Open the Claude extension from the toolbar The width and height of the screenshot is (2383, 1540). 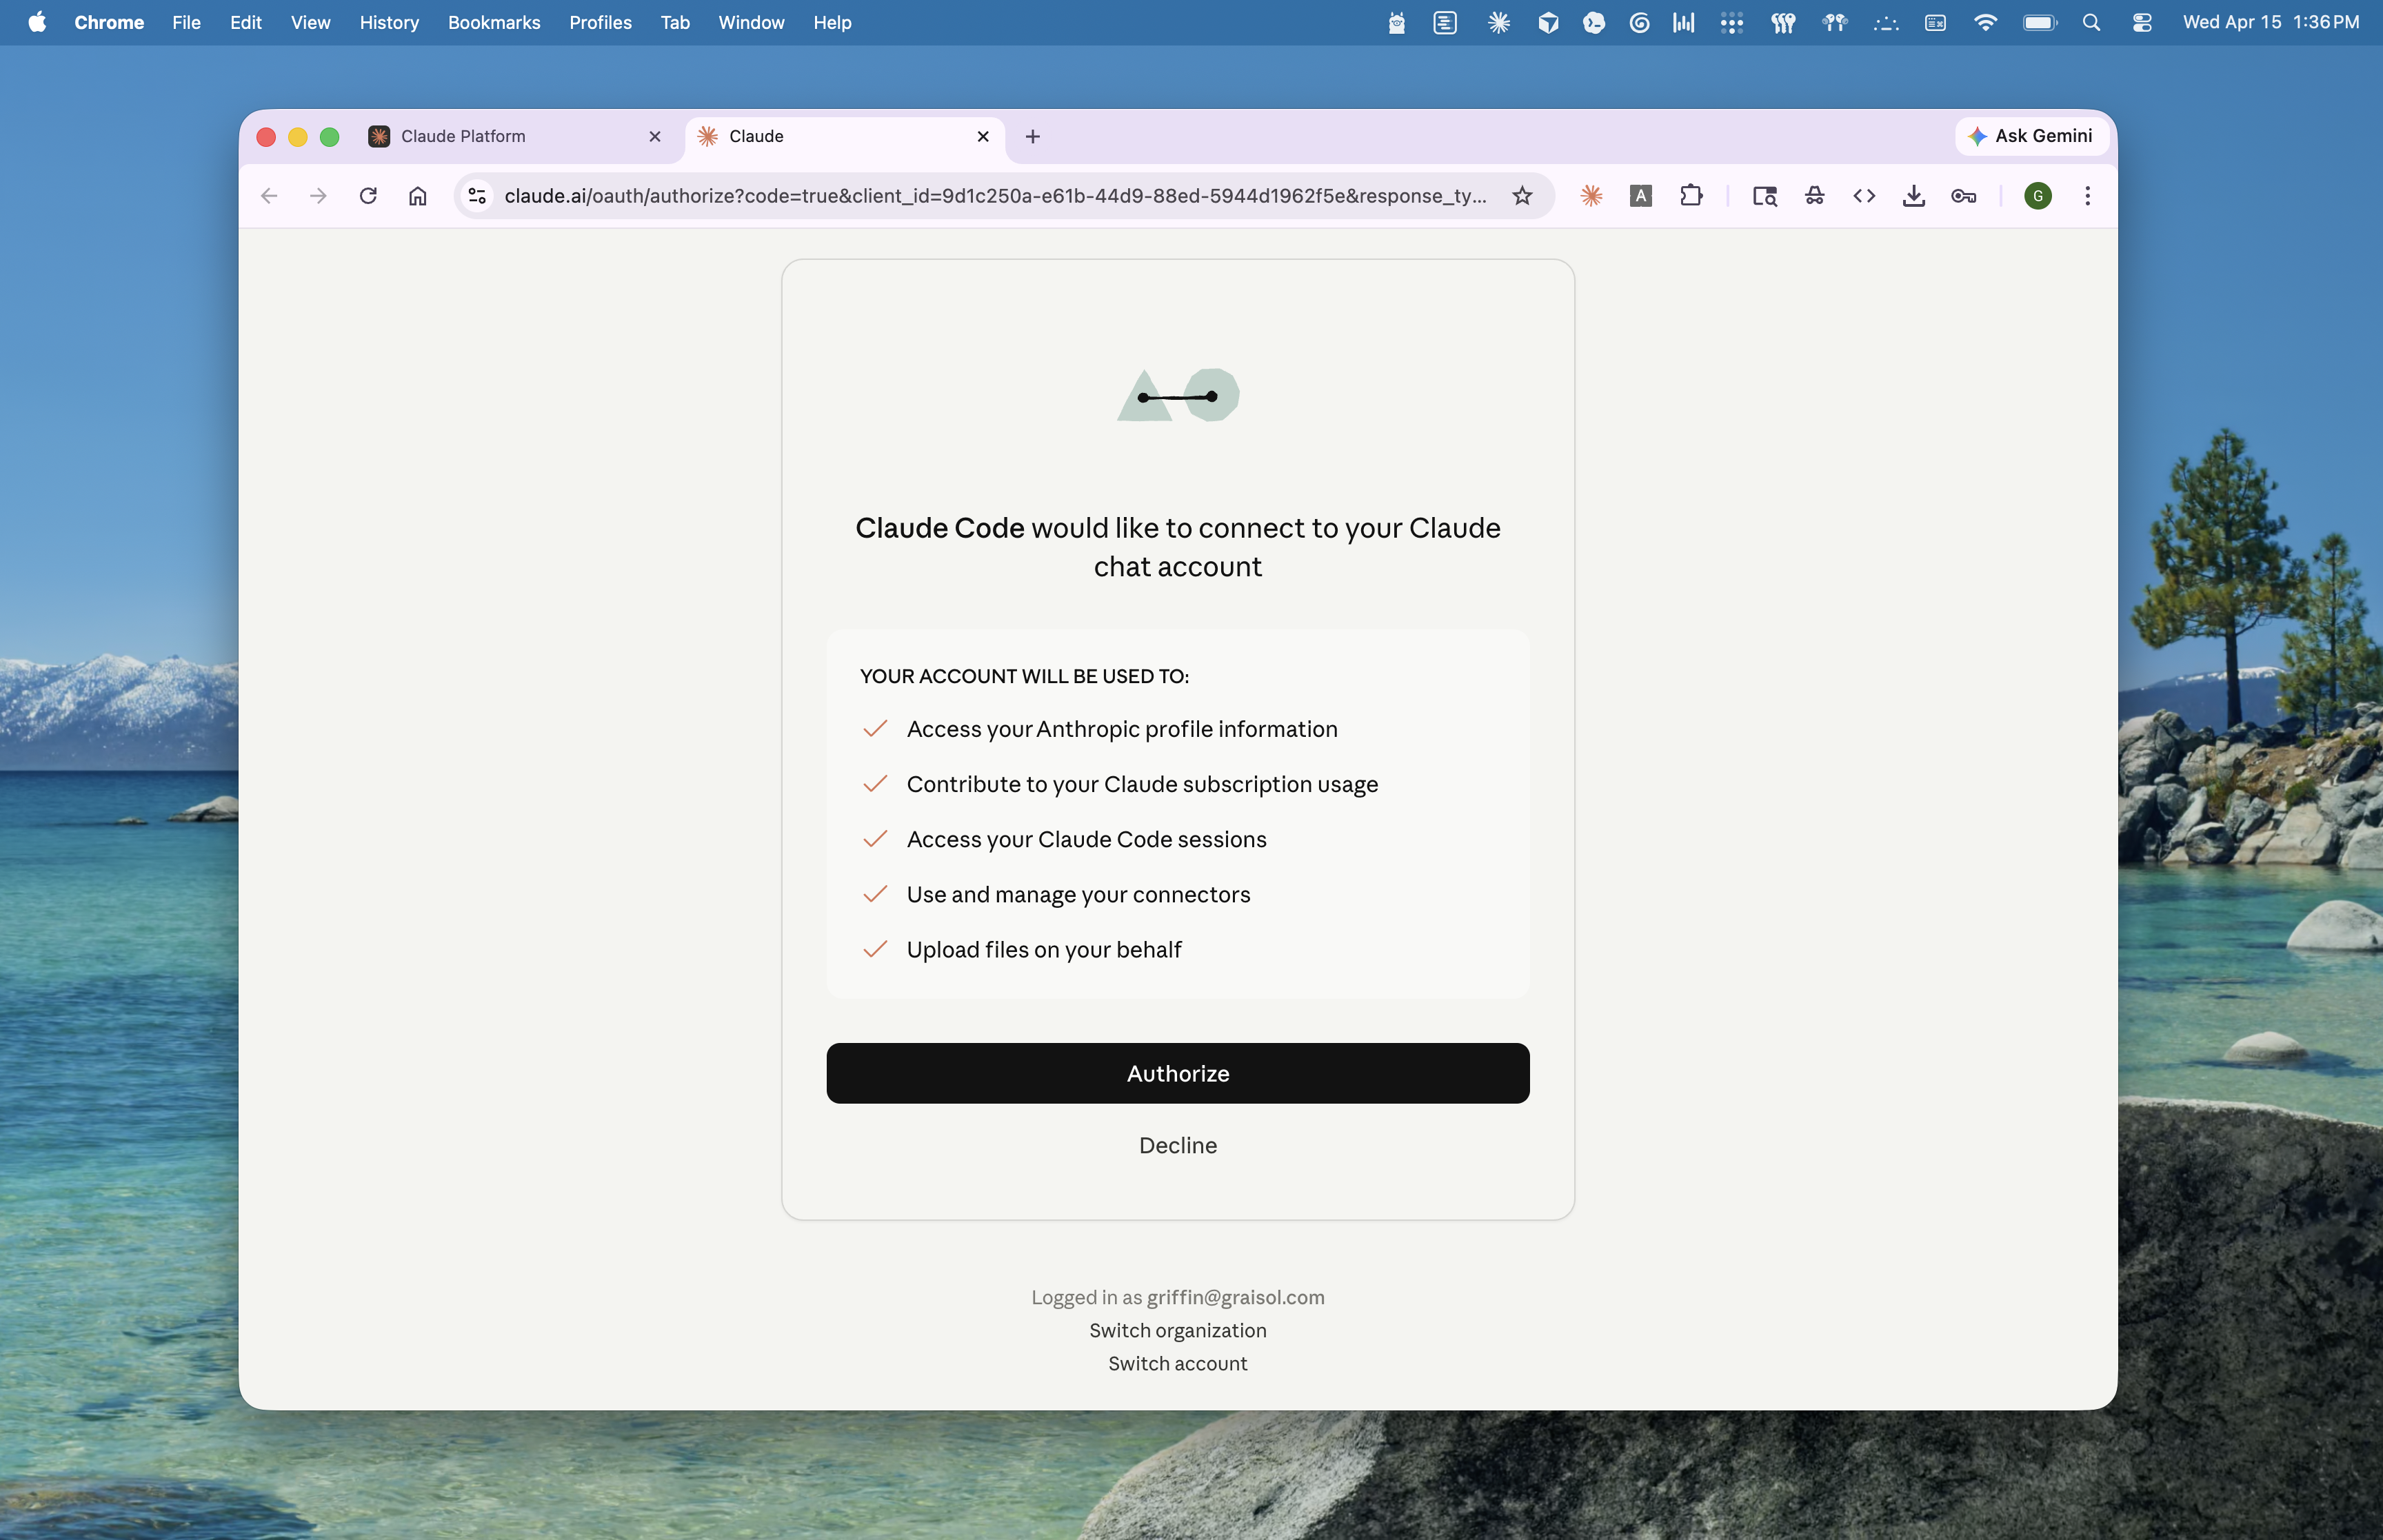[x=1591, y=196]
